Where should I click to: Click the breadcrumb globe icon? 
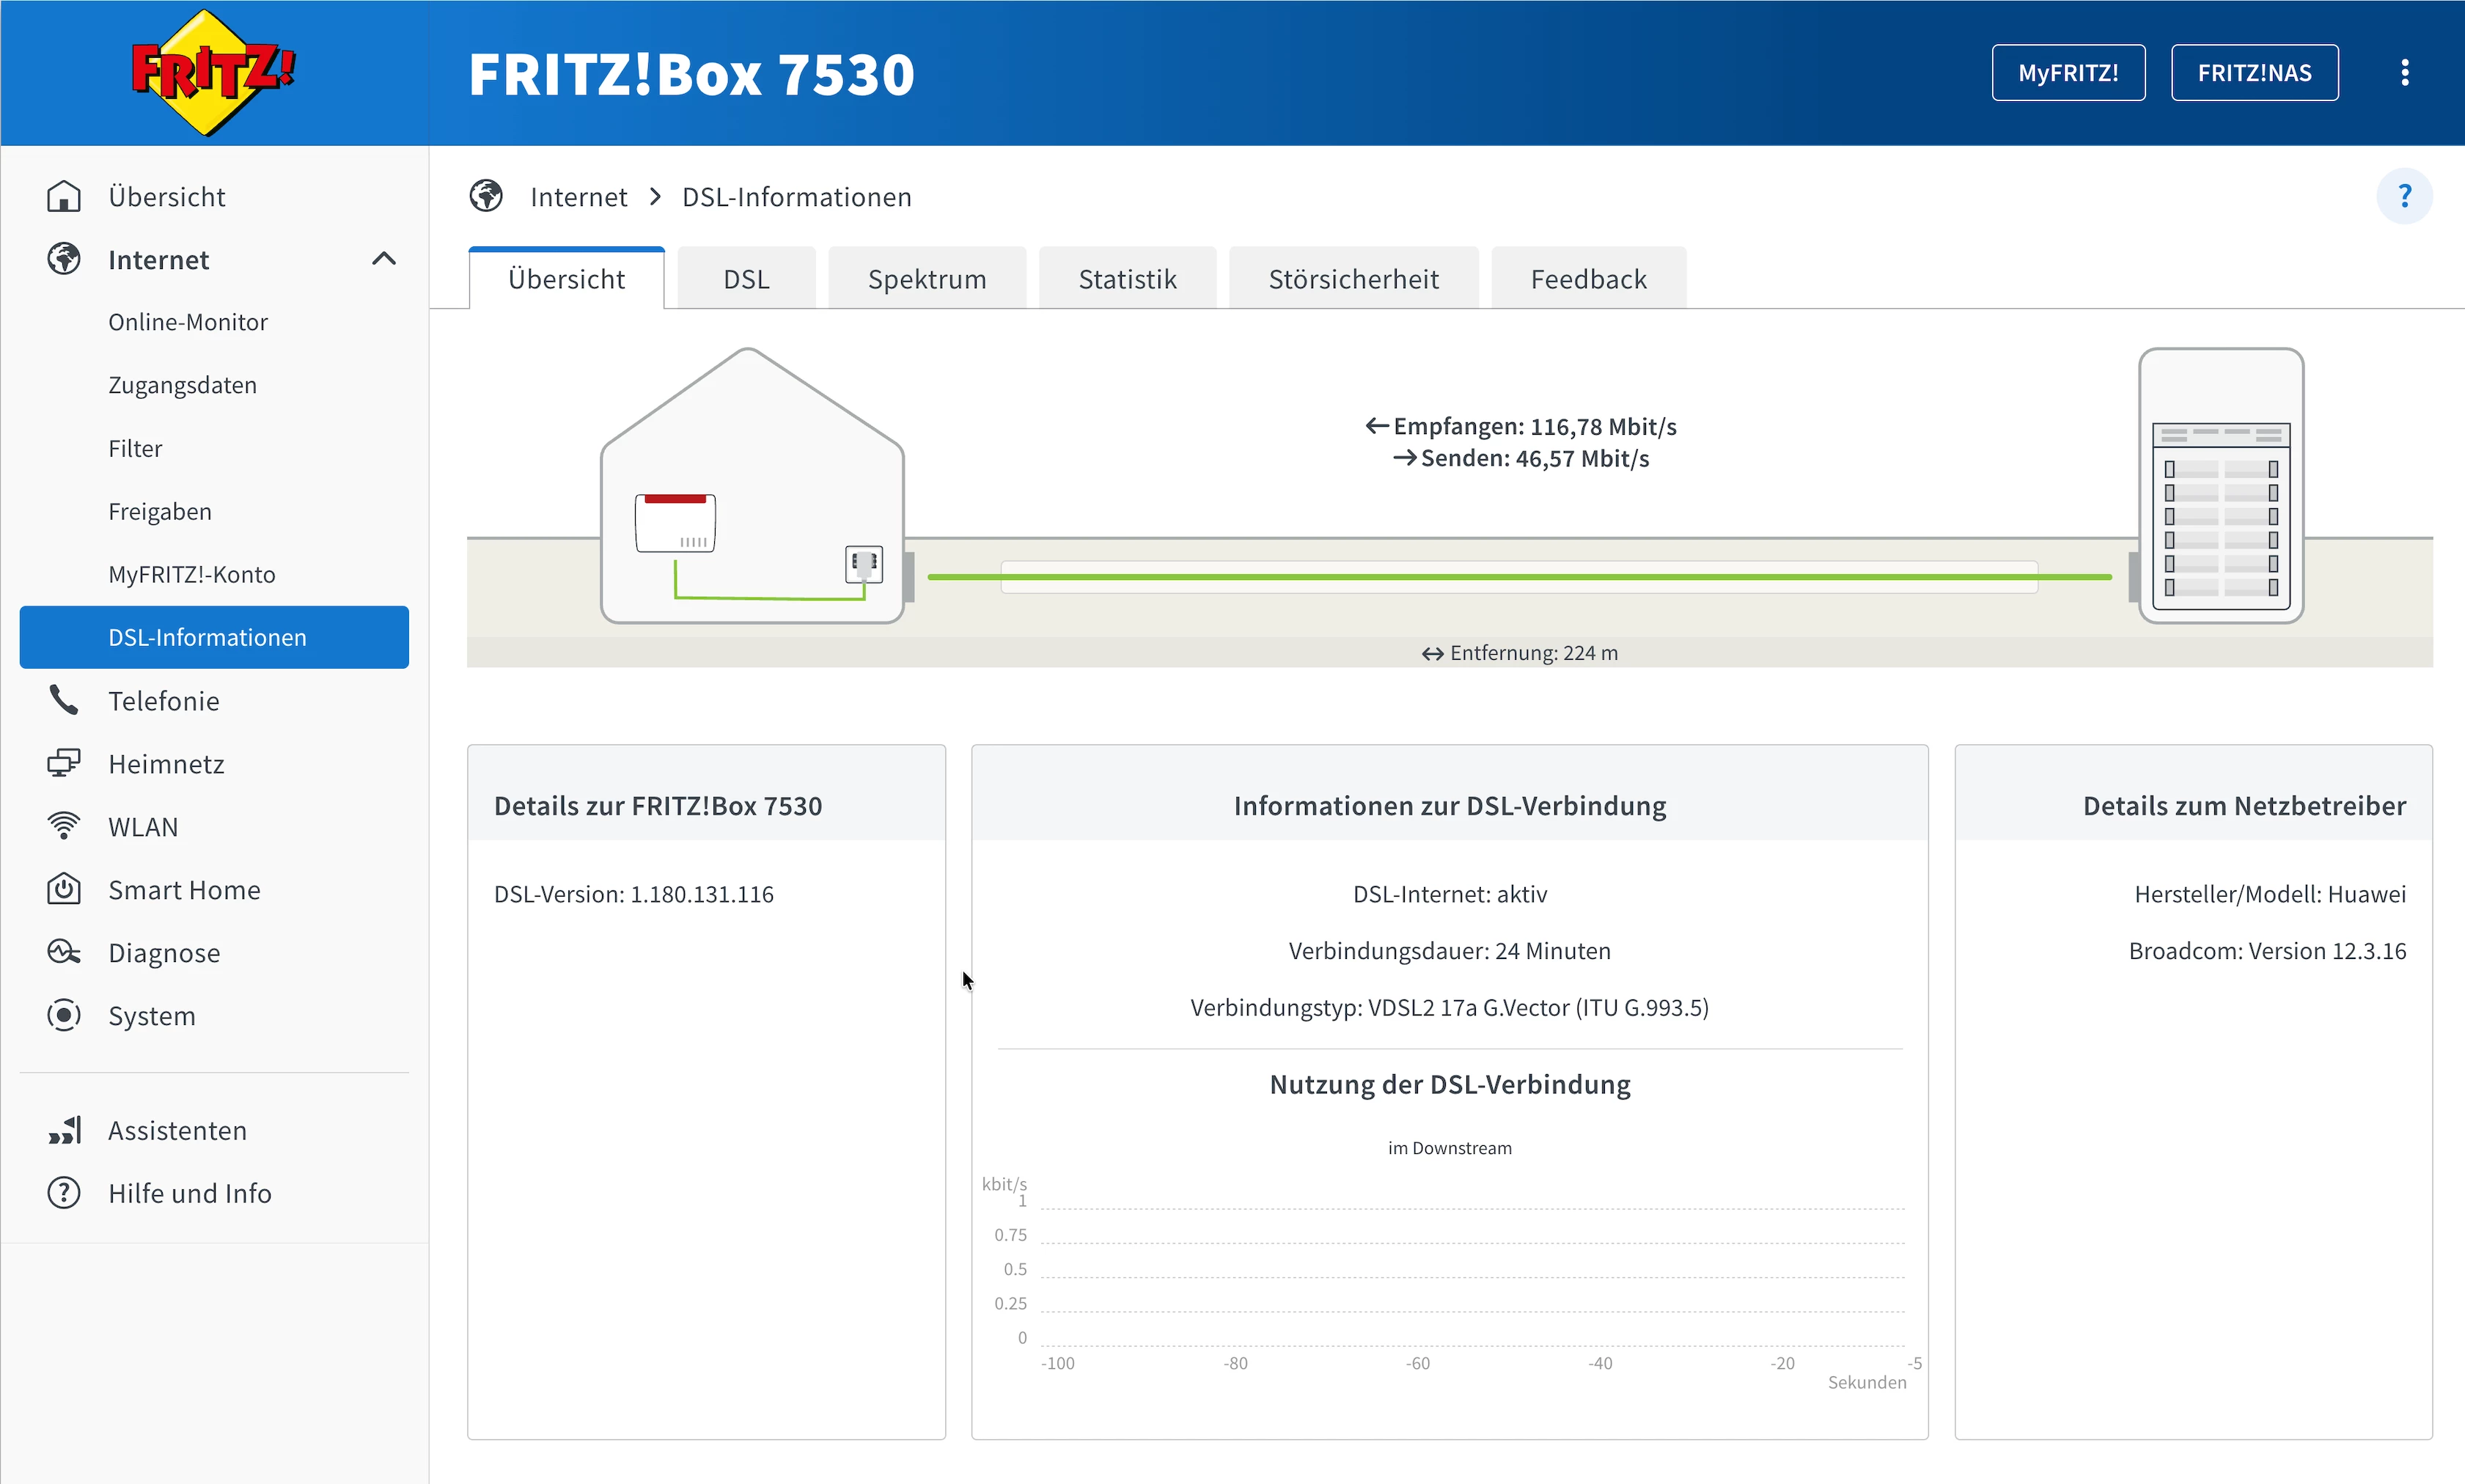click(486, 196)
